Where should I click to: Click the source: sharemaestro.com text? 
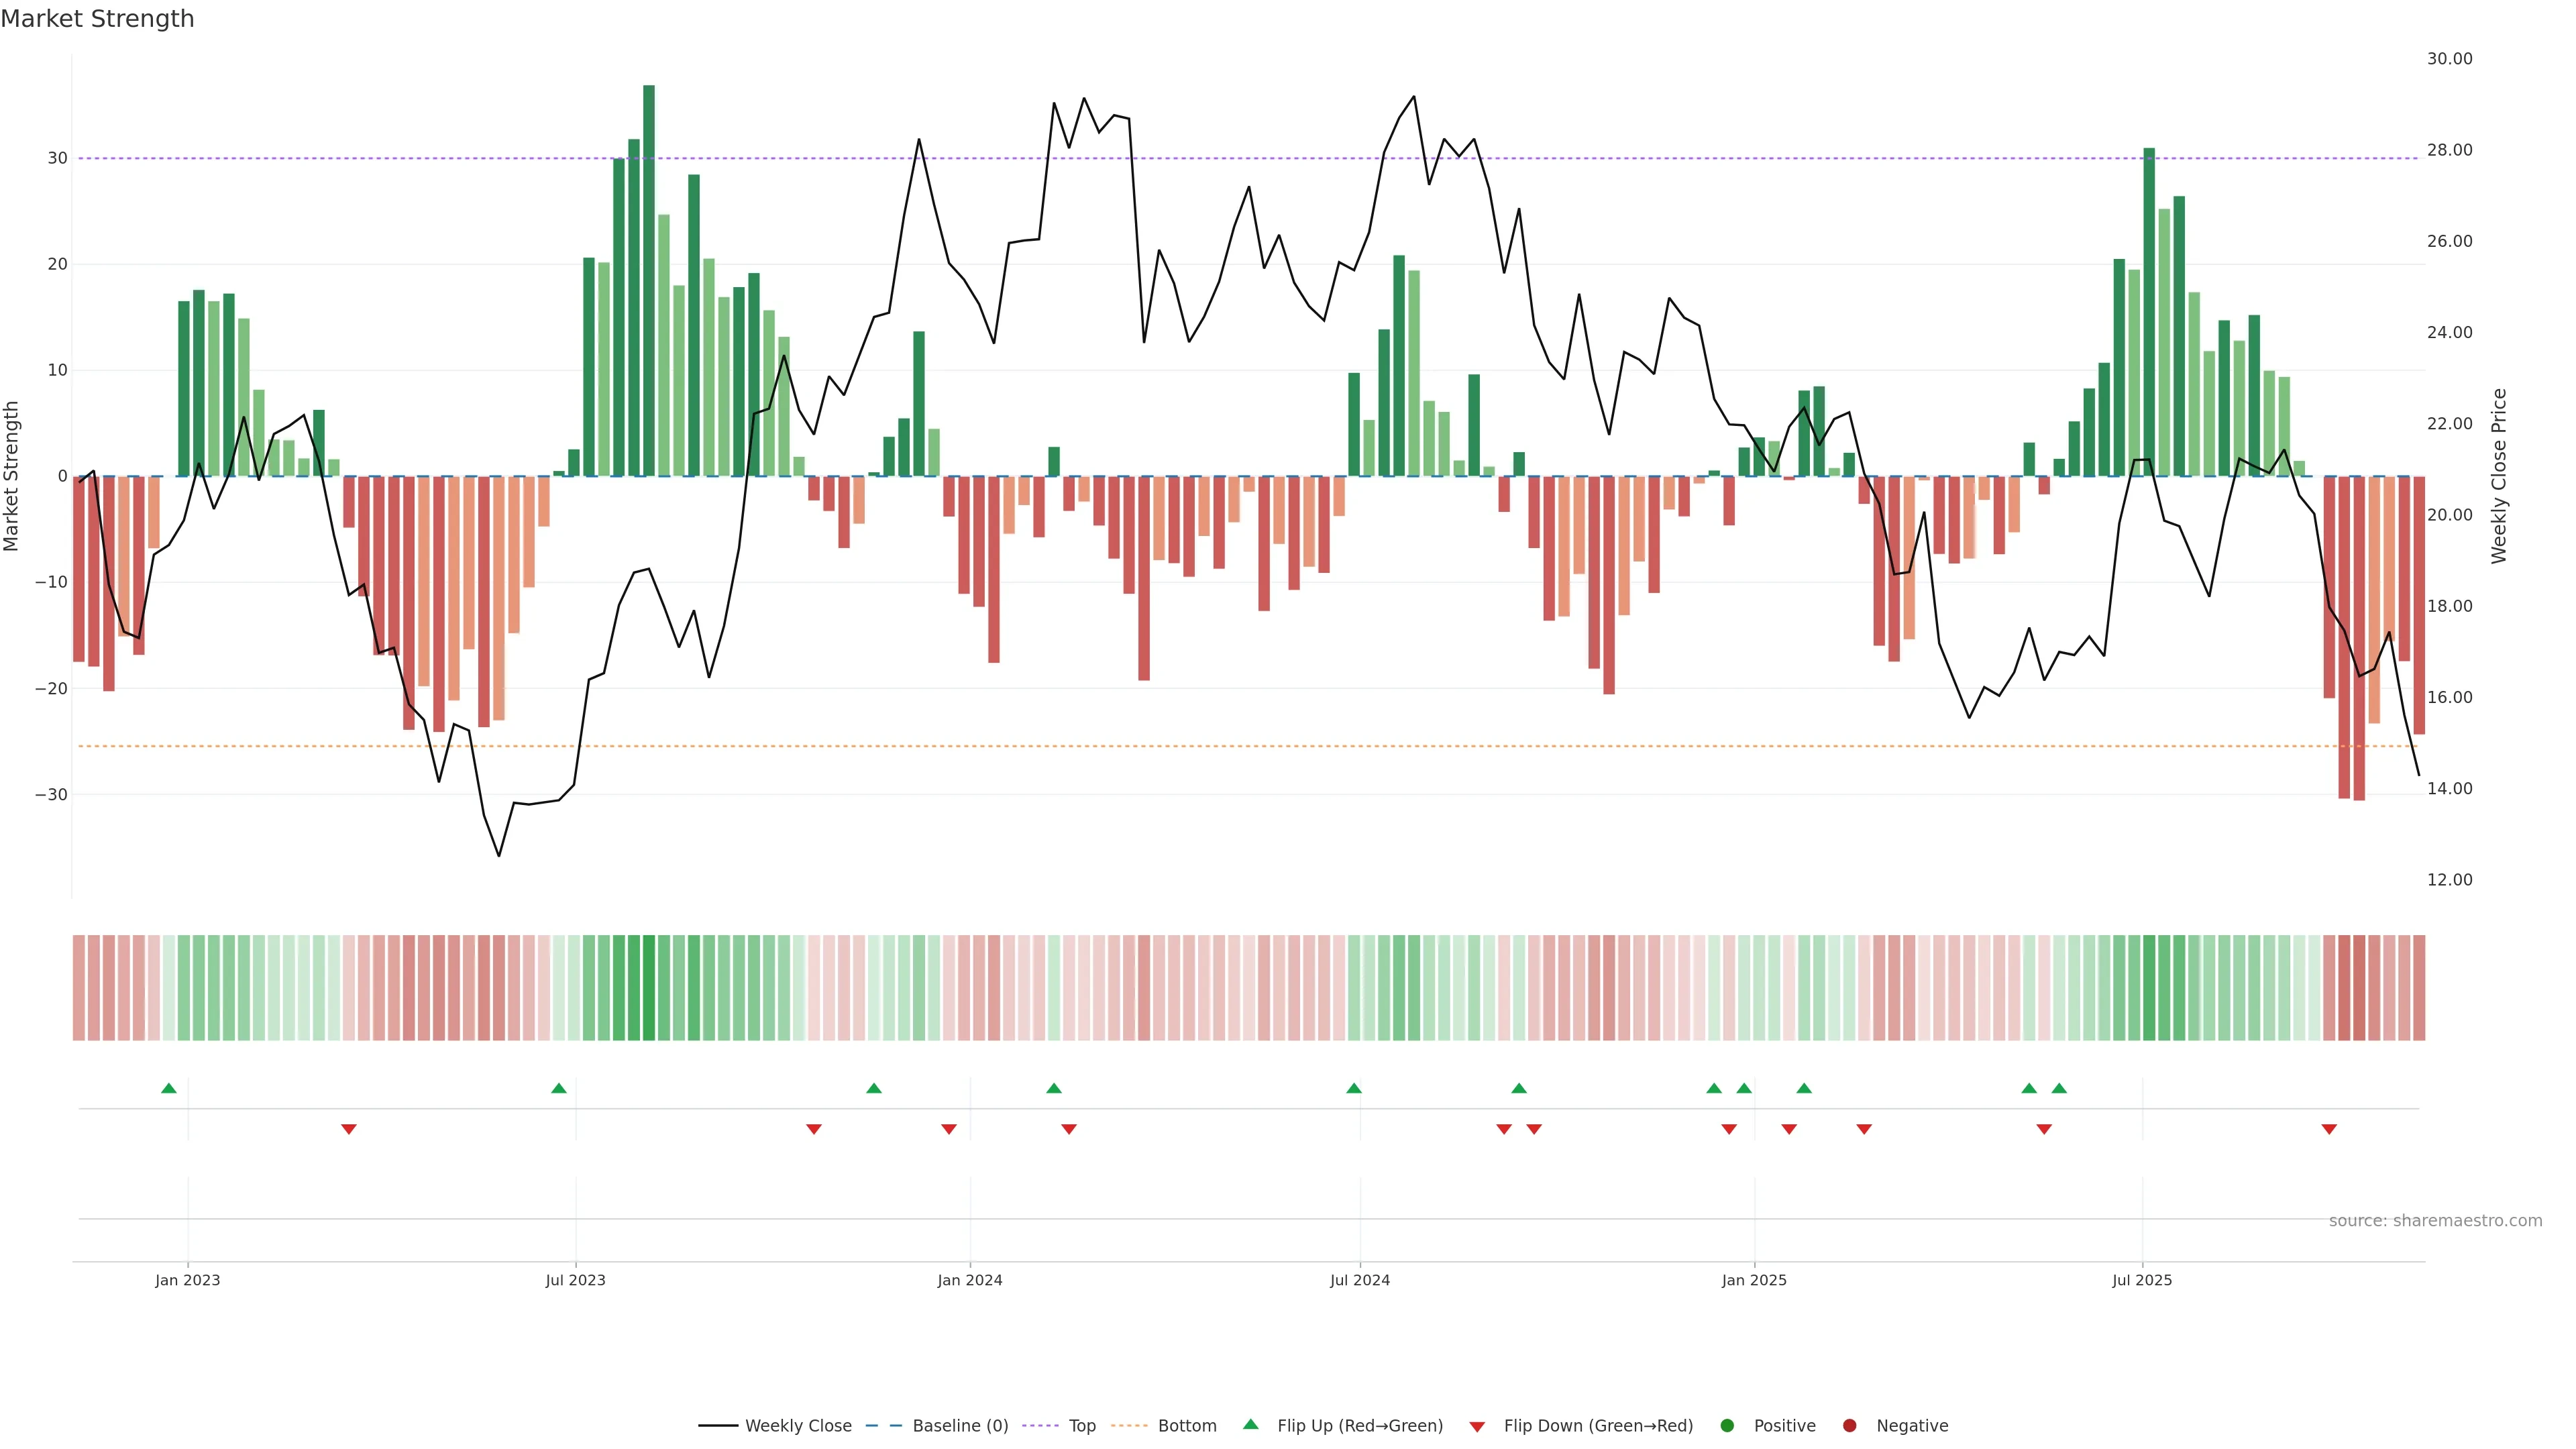click(2435, 1221)
